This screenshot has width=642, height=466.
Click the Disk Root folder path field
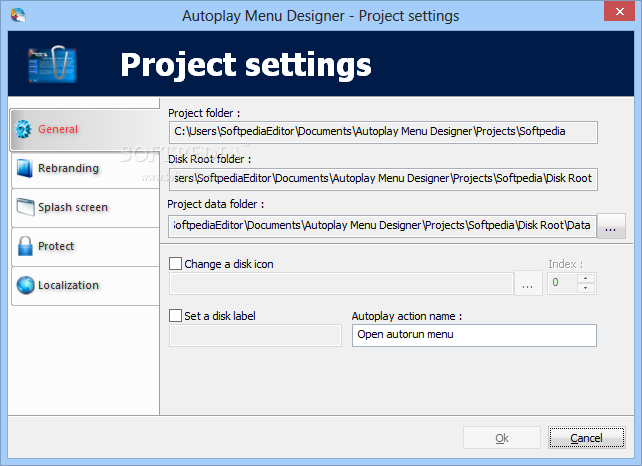click(383, 179)
